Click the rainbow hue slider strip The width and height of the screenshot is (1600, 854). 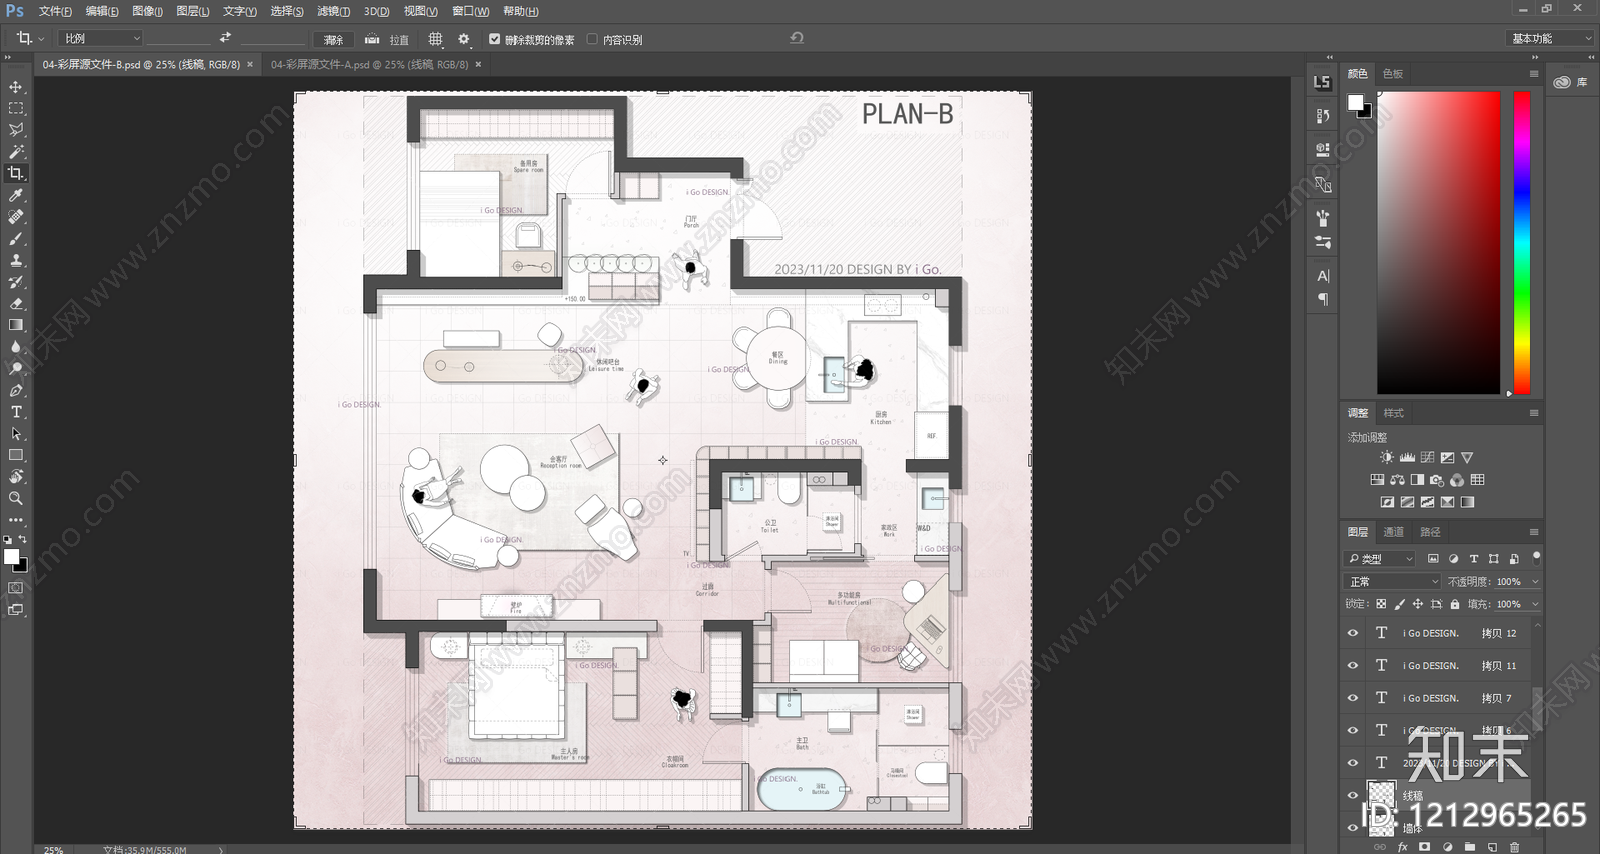click(x=1522, y=243)
